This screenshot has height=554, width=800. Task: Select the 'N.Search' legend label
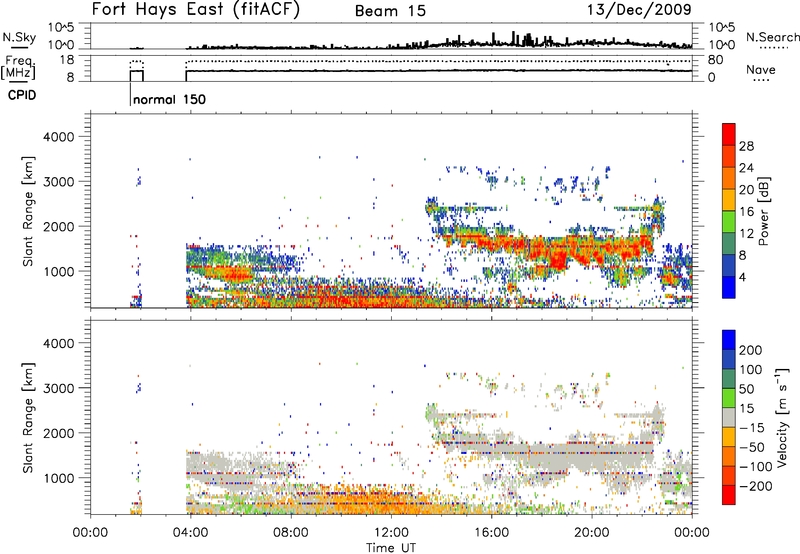772,37
